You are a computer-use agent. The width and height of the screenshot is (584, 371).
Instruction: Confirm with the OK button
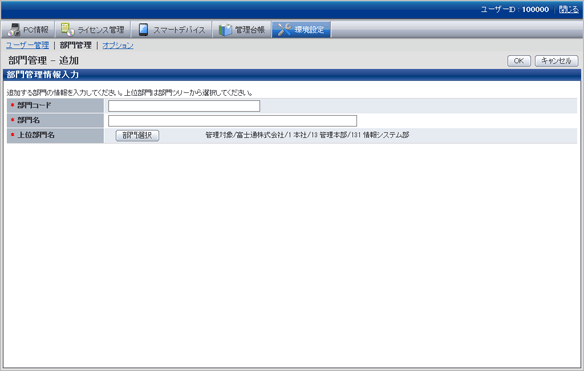coord(519,61)
